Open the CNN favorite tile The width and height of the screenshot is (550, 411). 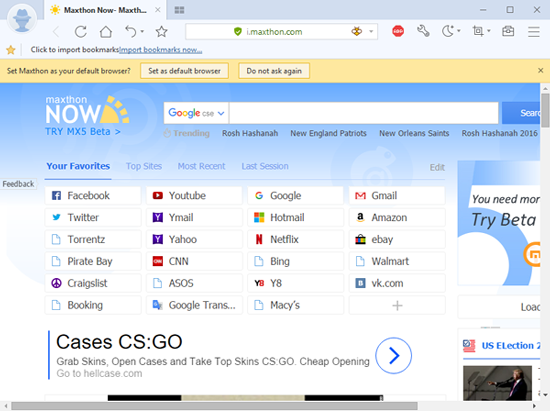[194, 261]
